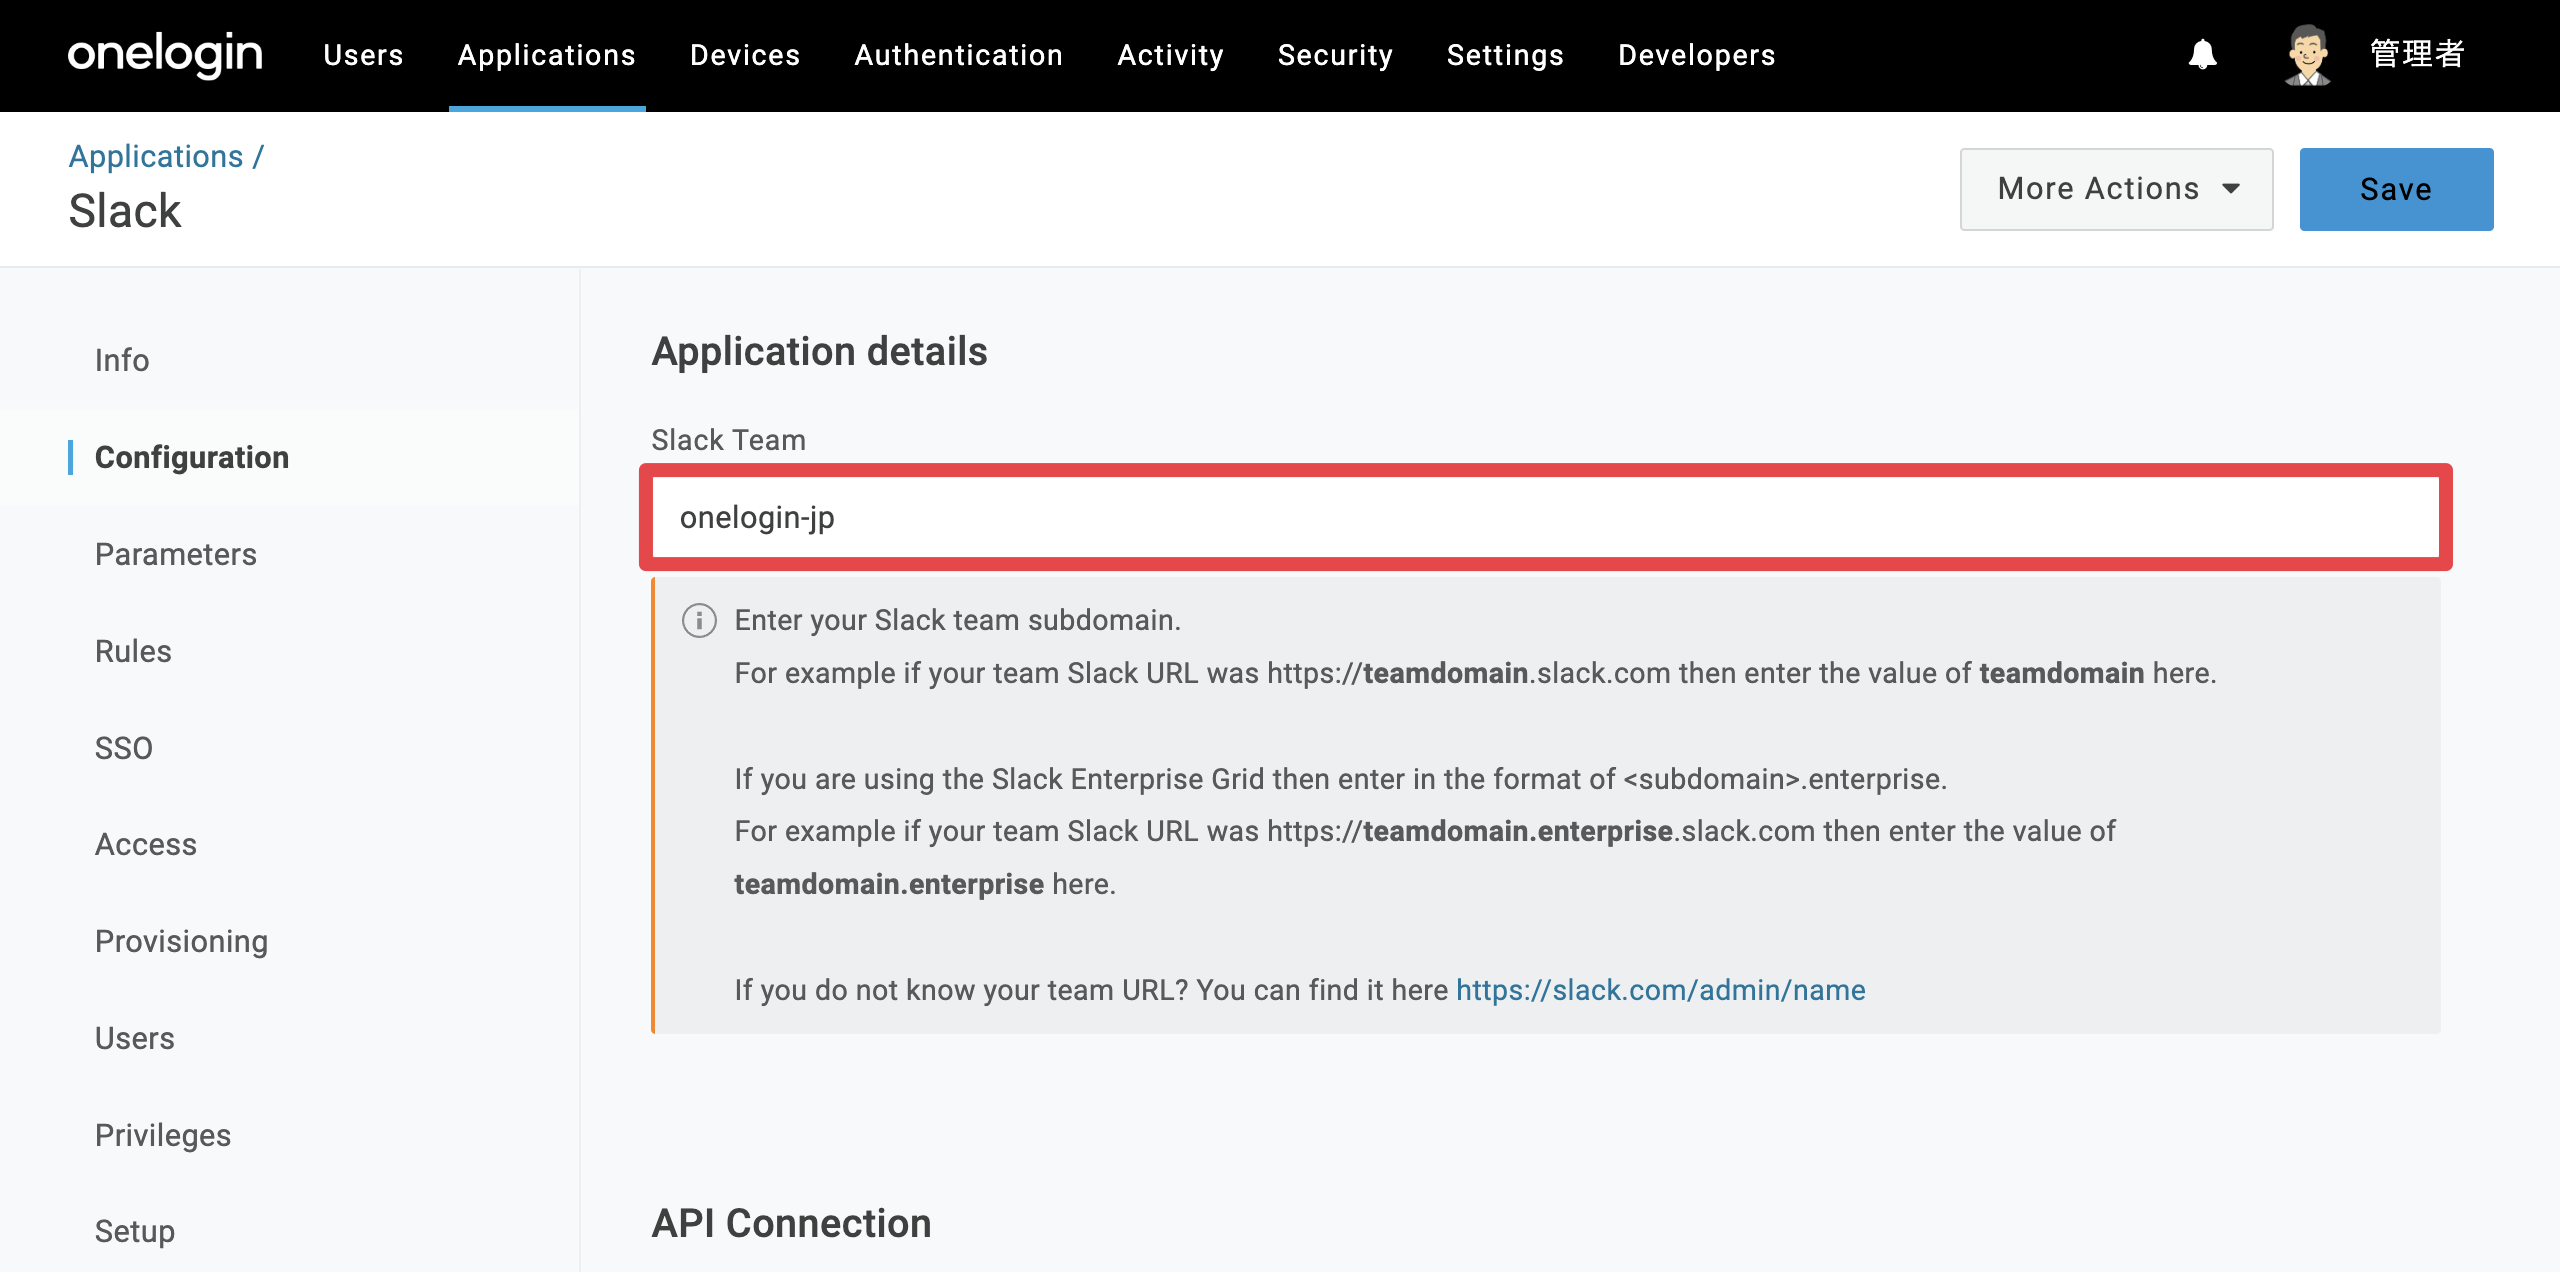This screenshot has width=2560, height=1272.
Task: Open the Authentication menu
Action: 958,55
